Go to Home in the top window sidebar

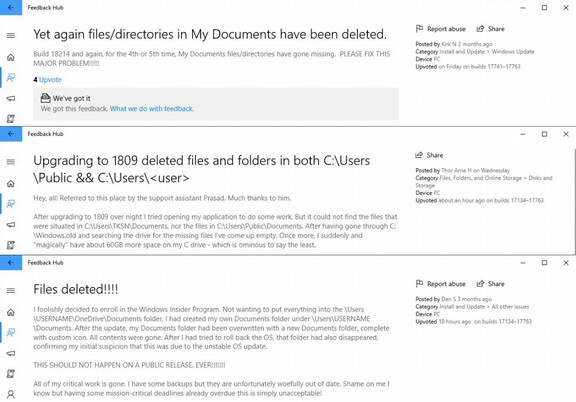click(x=11, y=57)
